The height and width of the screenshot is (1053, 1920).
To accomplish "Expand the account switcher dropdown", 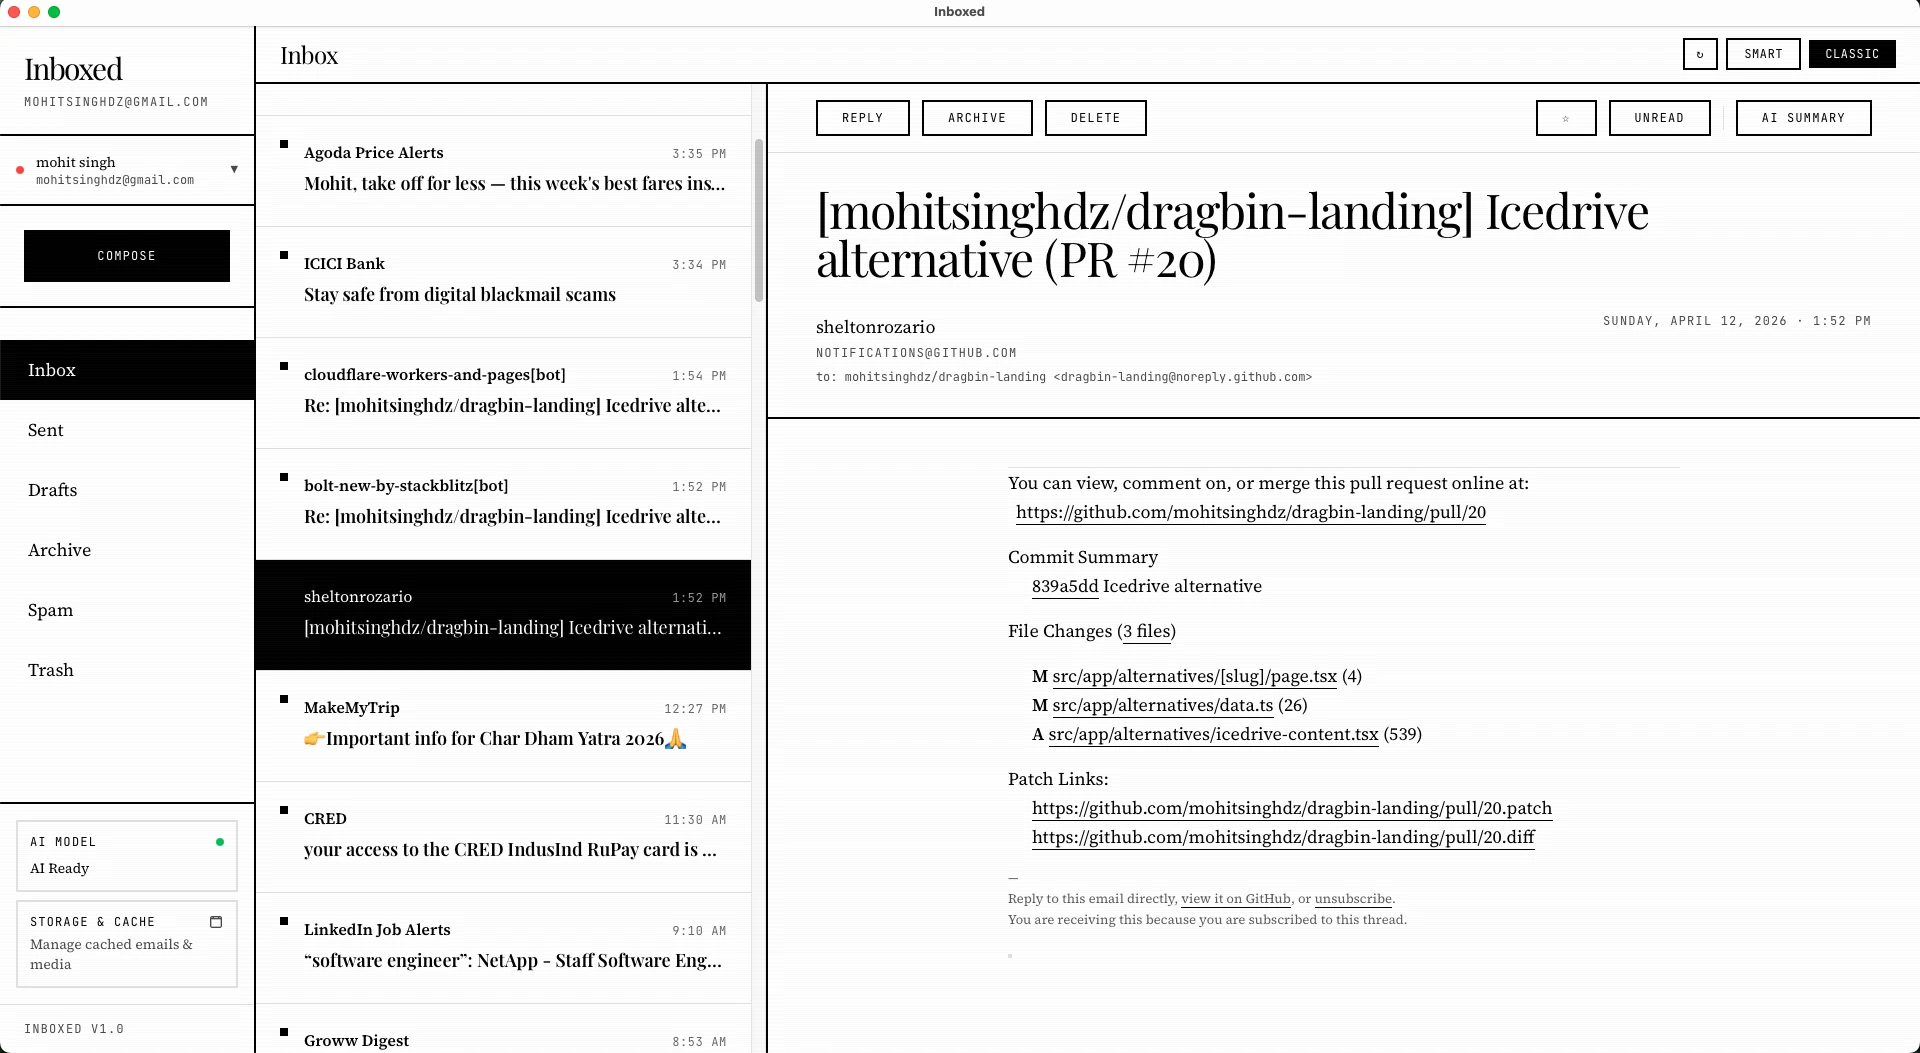I will pyautogui.click(x=235, y=169).
